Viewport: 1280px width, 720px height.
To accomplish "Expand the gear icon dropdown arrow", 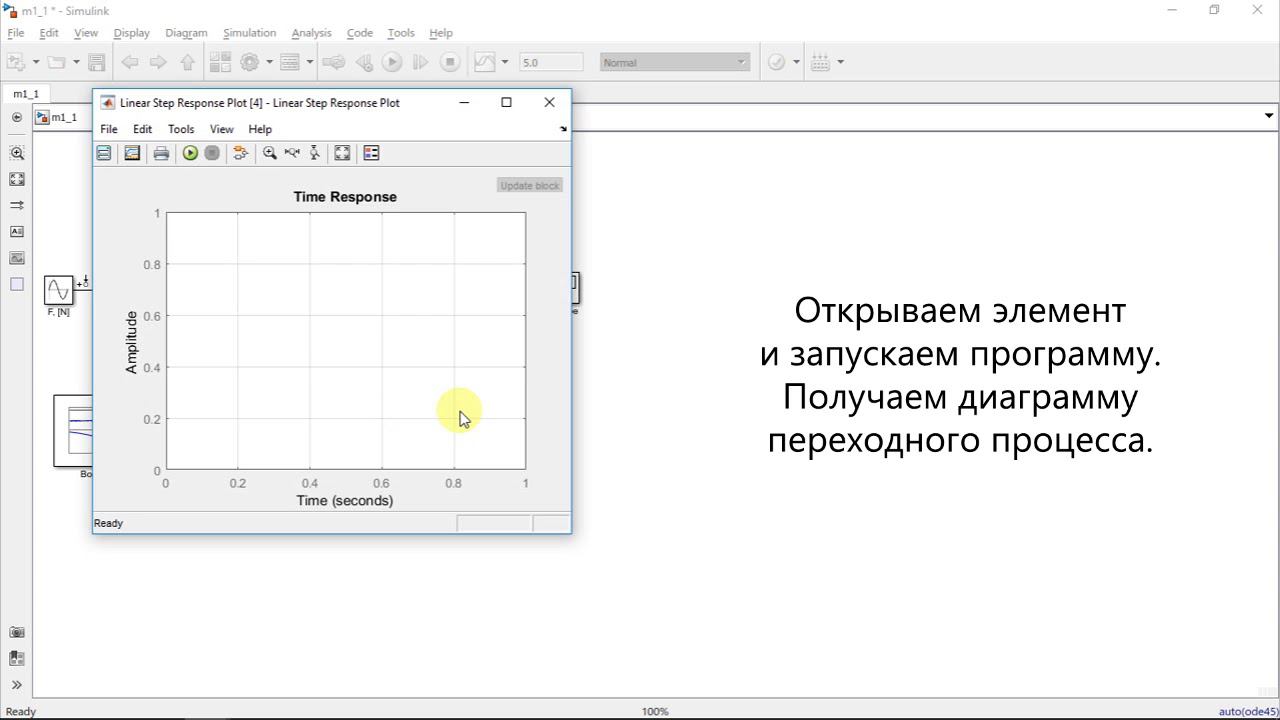I will coord(269,62).
